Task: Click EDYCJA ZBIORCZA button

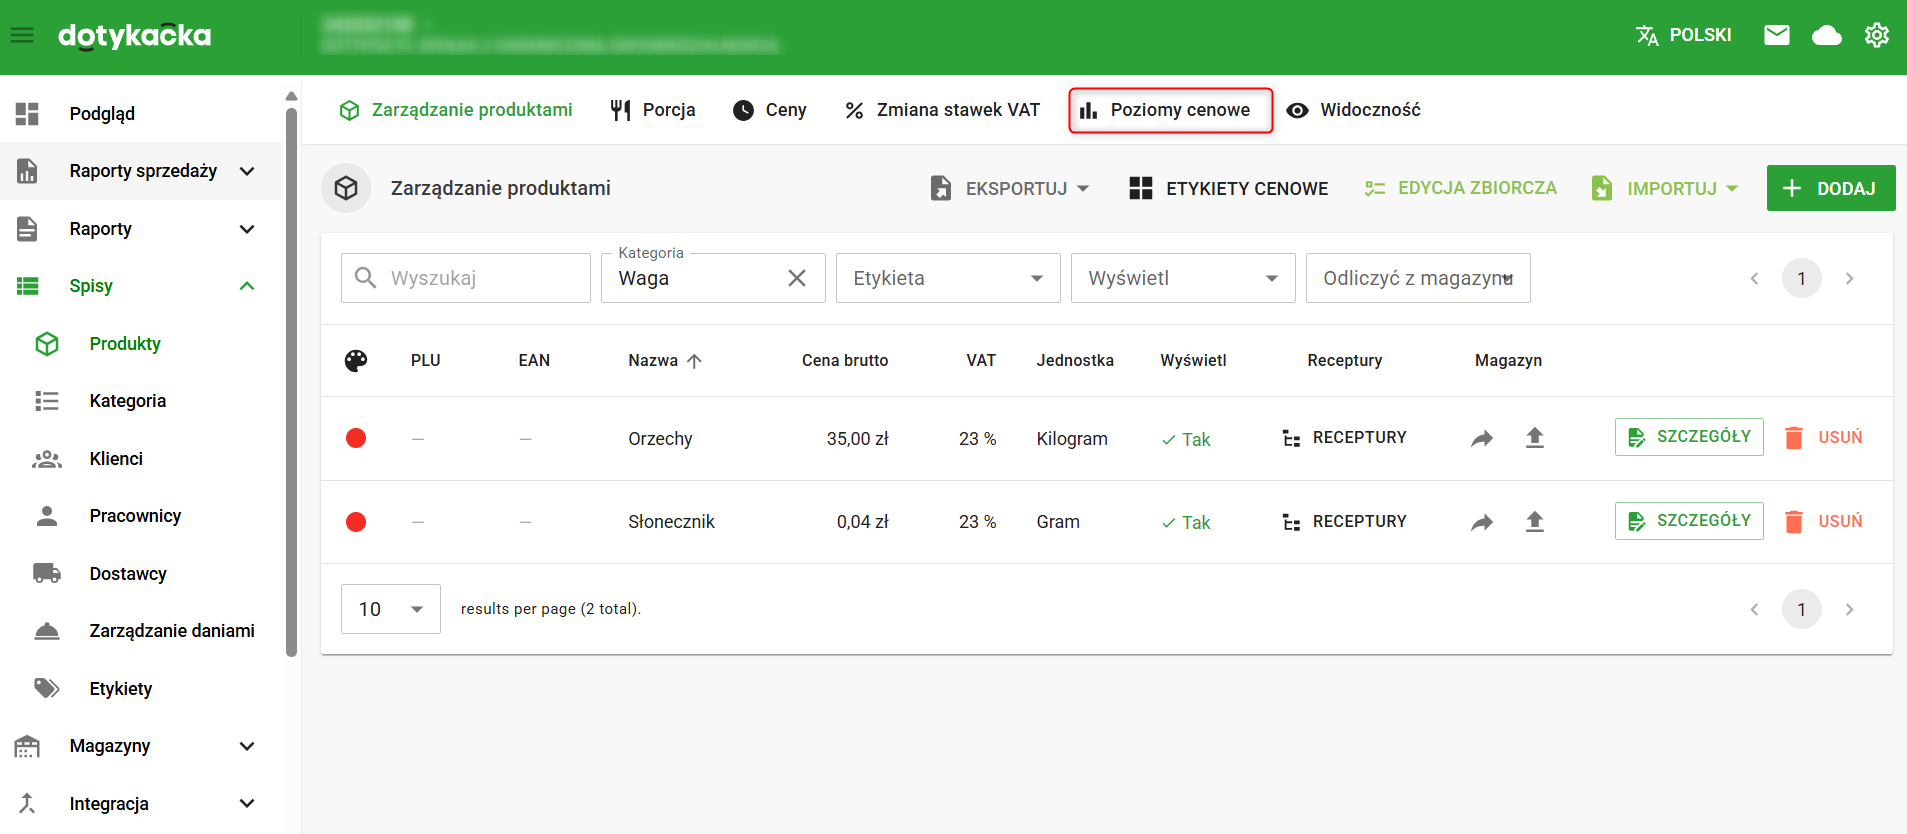Action: tap(1461, 188)
